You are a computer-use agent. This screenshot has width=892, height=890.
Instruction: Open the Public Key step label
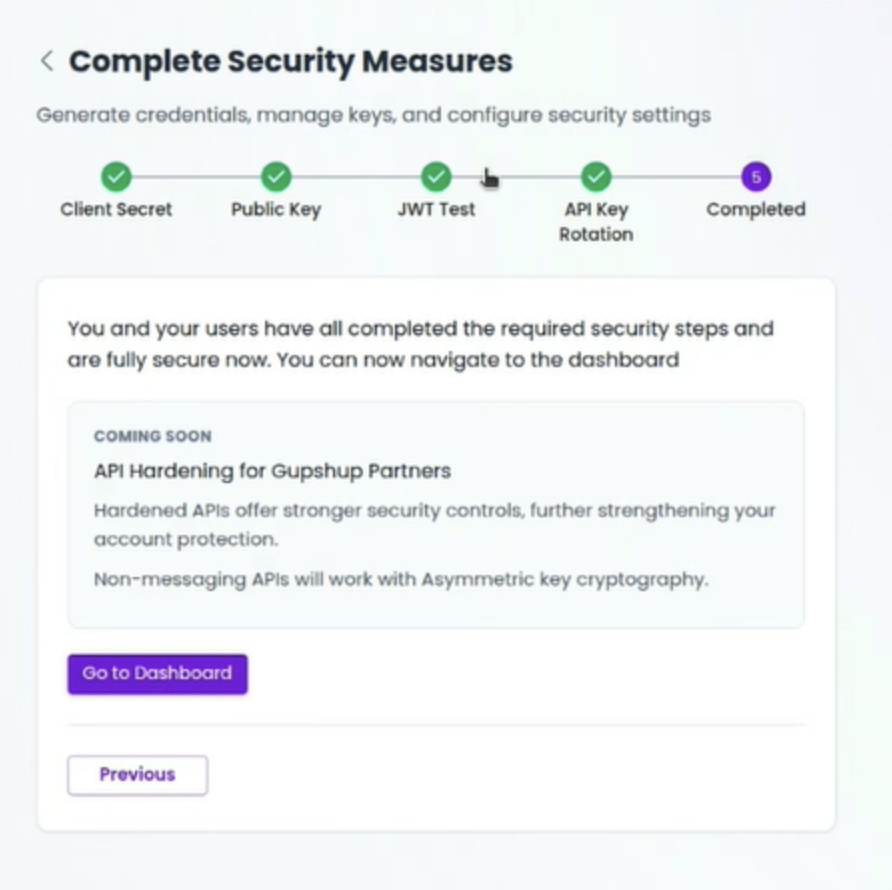pos(276,210)
